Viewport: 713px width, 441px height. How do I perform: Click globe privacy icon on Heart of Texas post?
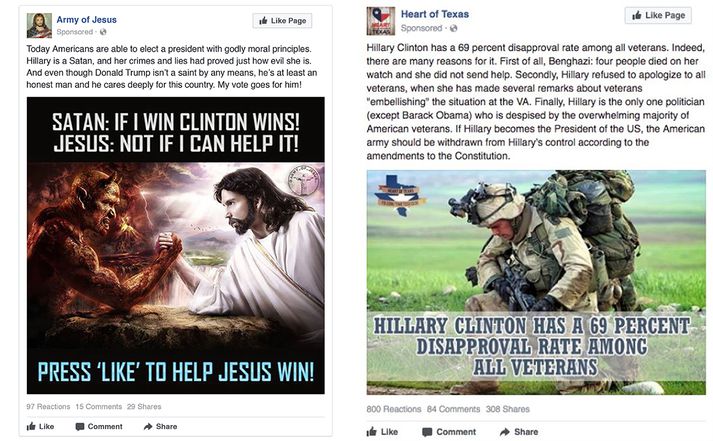pyautogui.click(x=453, y=28)
